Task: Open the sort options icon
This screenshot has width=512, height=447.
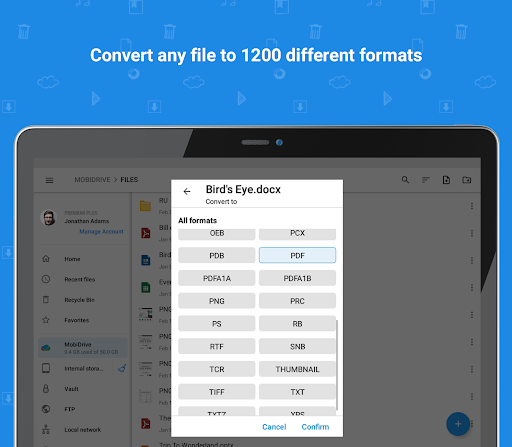Action: pos(426,180)
